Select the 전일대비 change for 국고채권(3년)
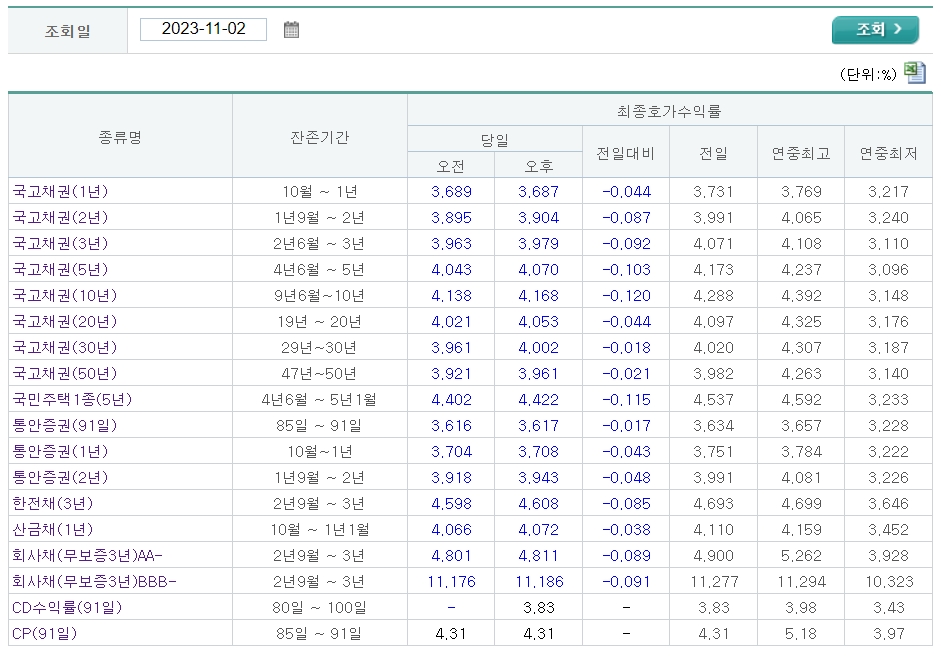Viewport: 941px width, 658px height. pyautogui.click(x=627, y=242)
